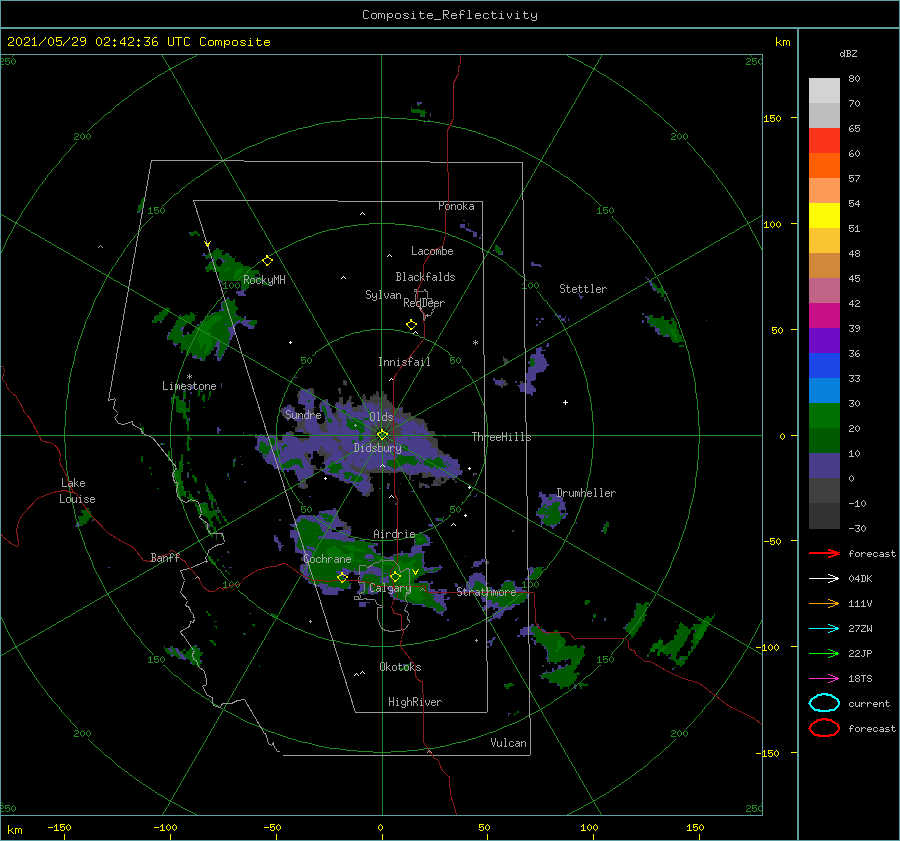Click the 'Stettler' city label
Screen dimensions: 900x841
coord(583,289)
